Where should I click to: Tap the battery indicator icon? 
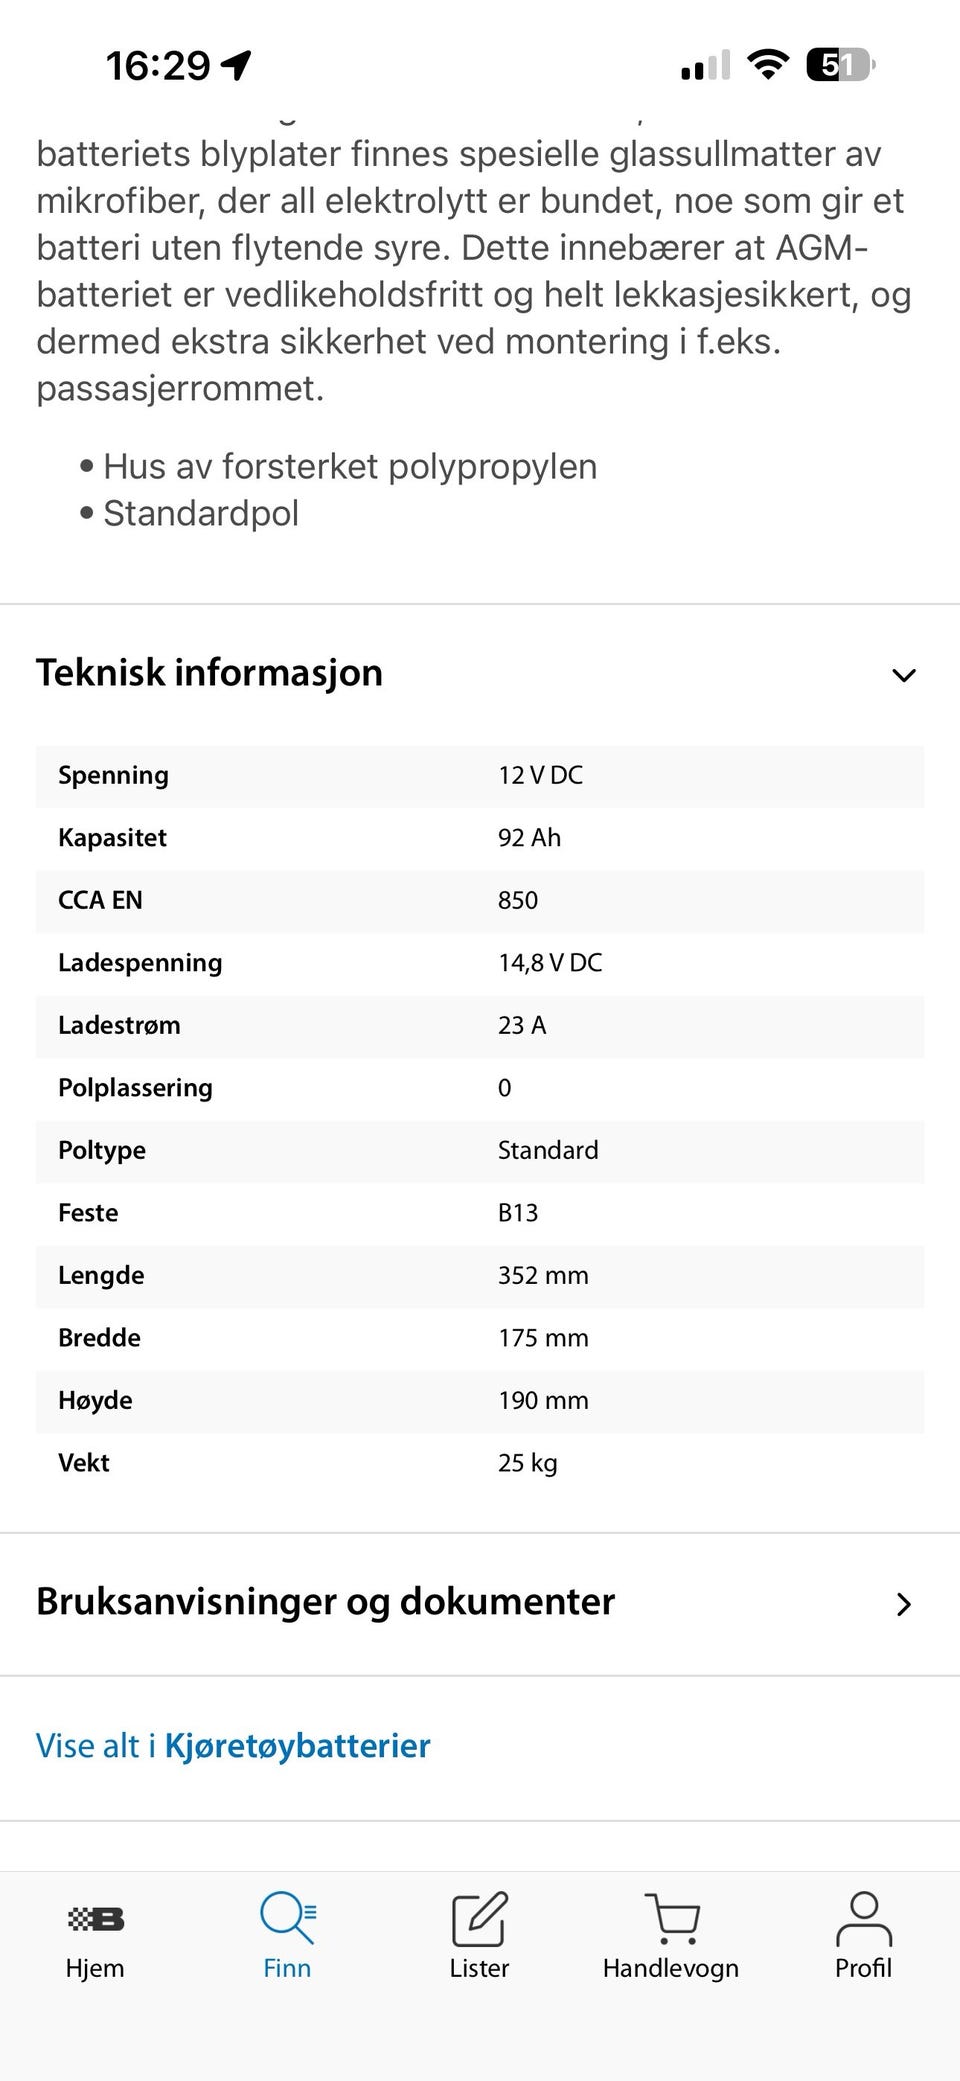click(840, 65)
